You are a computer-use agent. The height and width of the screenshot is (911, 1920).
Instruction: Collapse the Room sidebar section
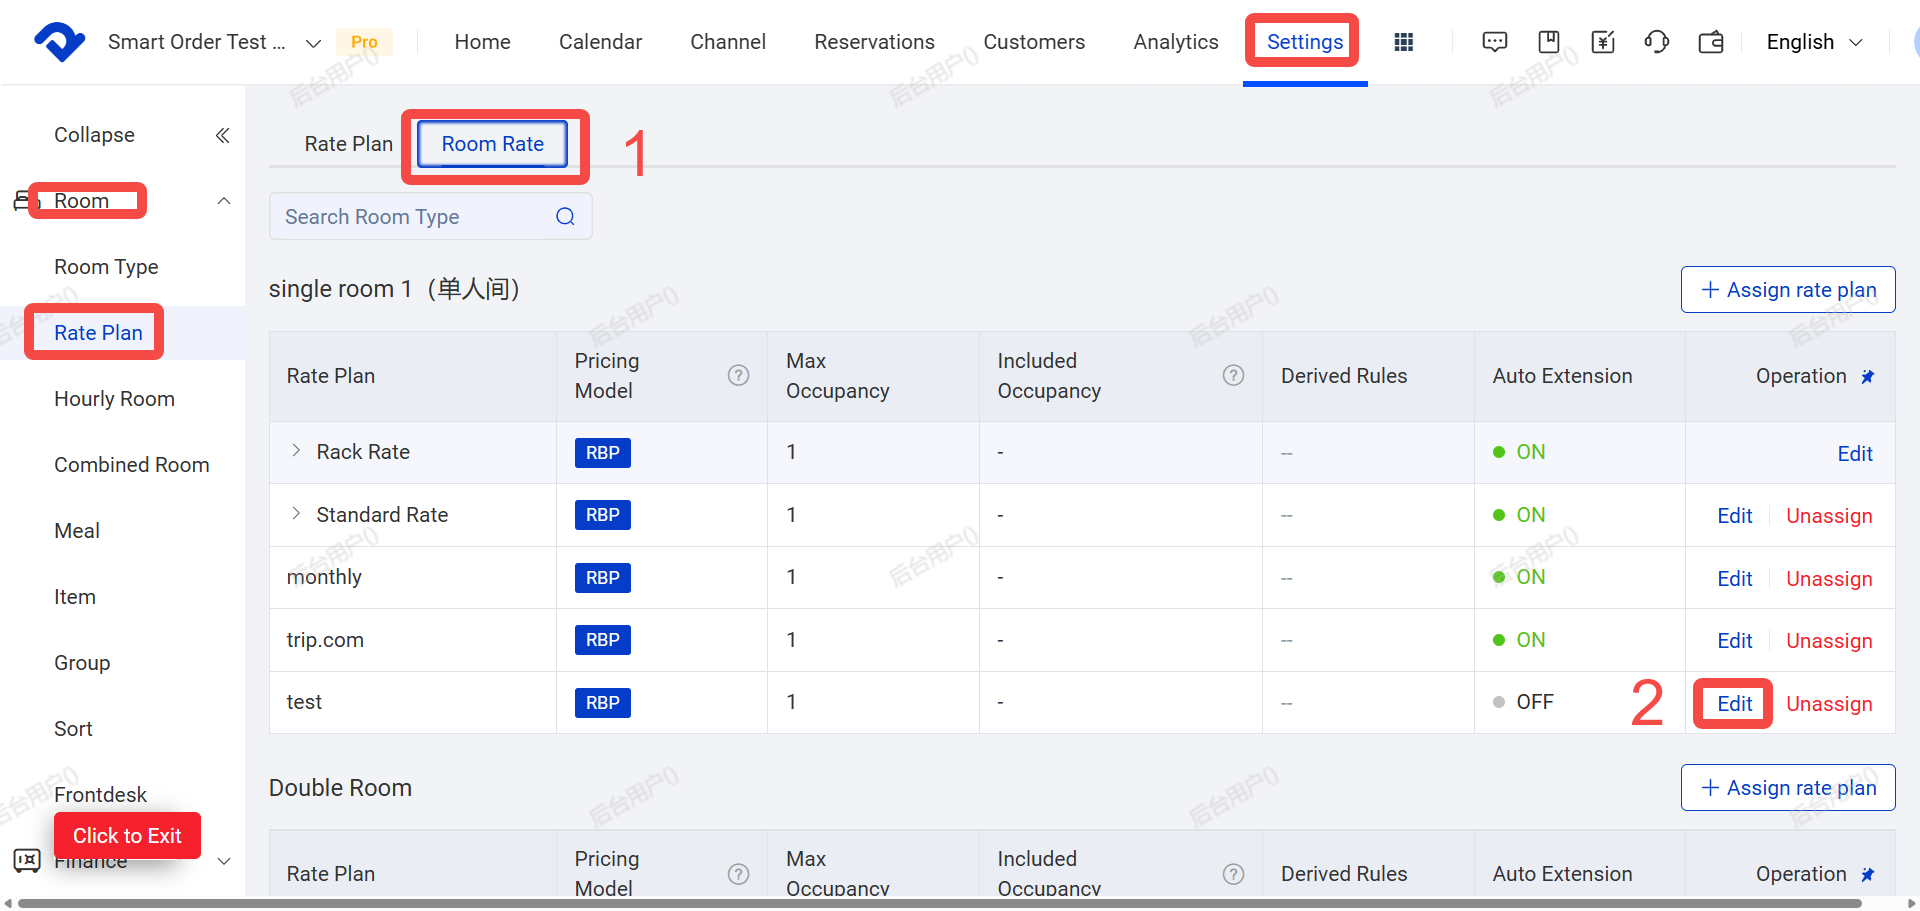(x=224, y=201)
